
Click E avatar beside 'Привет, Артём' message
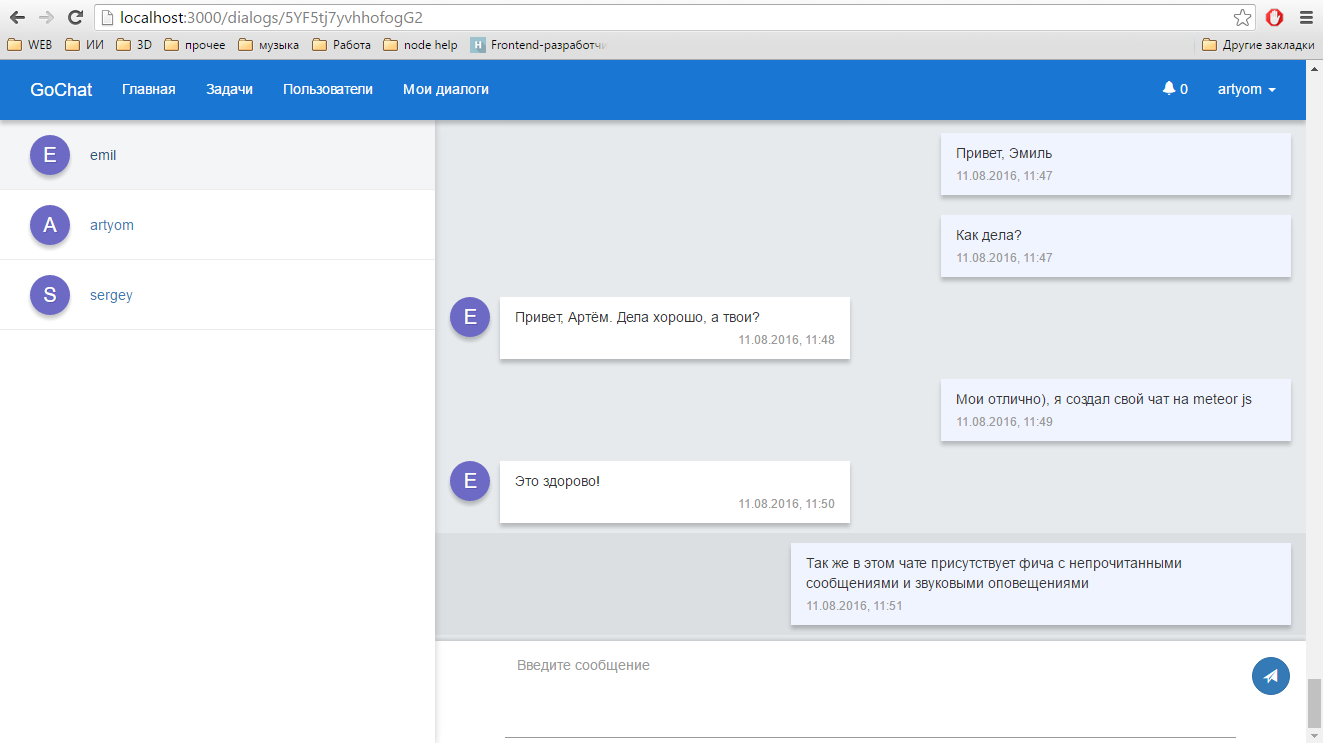click(470, 317)
